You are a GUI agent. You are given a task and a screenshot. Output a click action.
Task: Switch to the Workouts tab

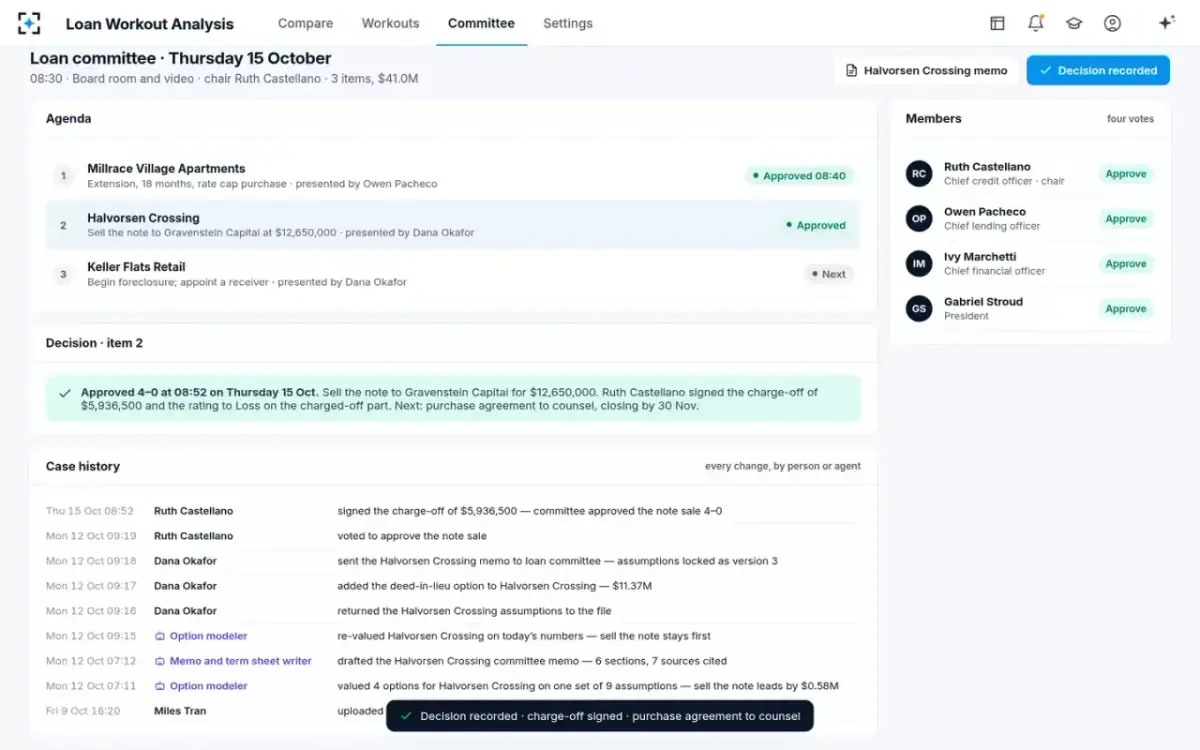(391, 23)
